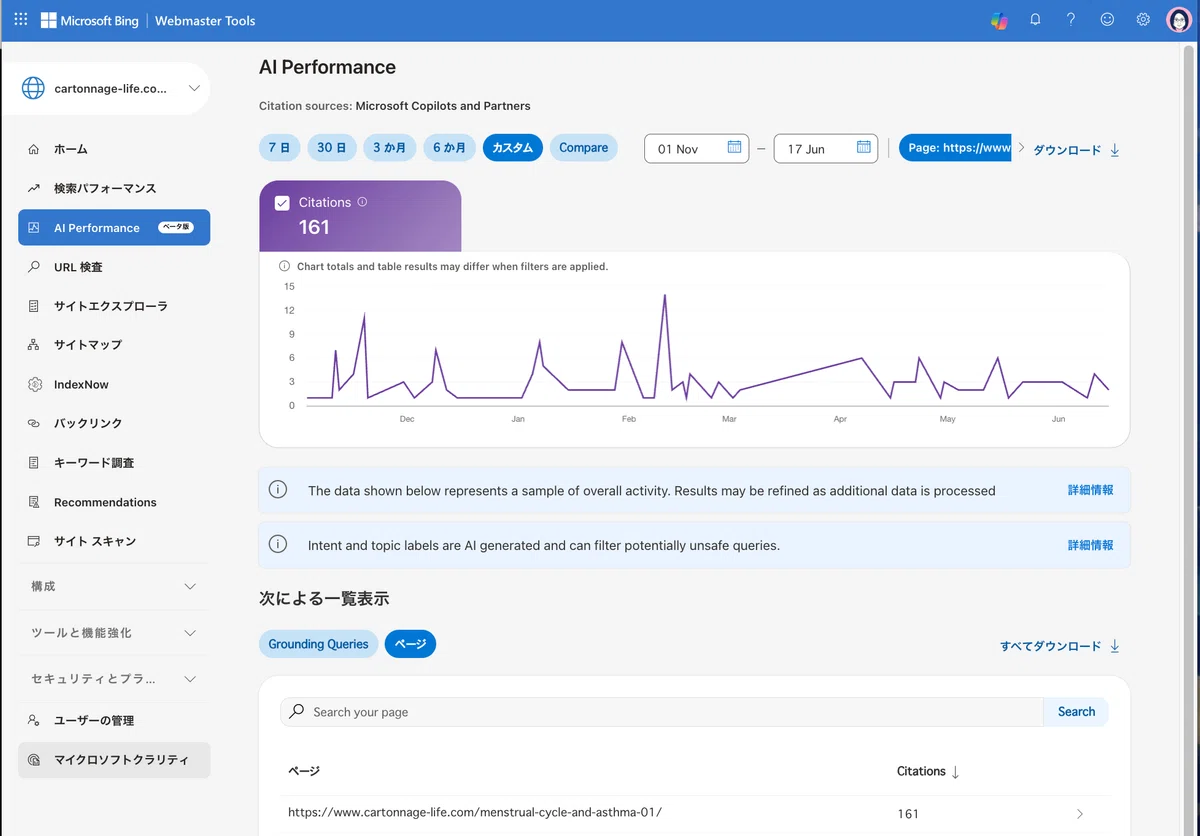This screenshot has width=1200, height=836.
Task: Select the 7 日 range button
Action: click(280, 148)
